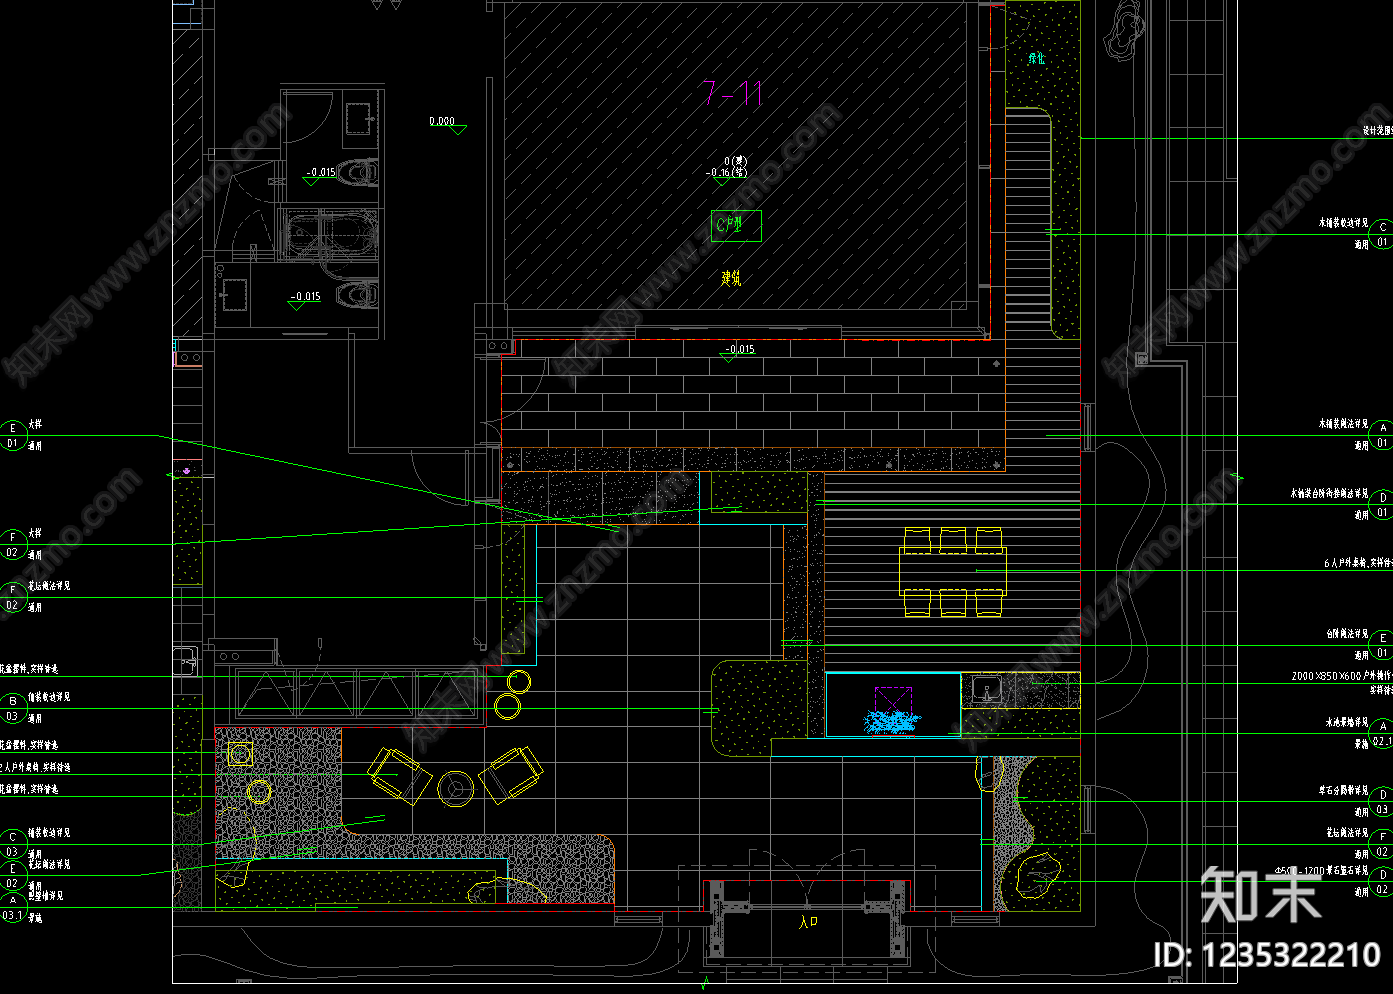Click the yellow "建筑" label
Viewport: 1393px width, 994px height.
click(x=732, y=278)
